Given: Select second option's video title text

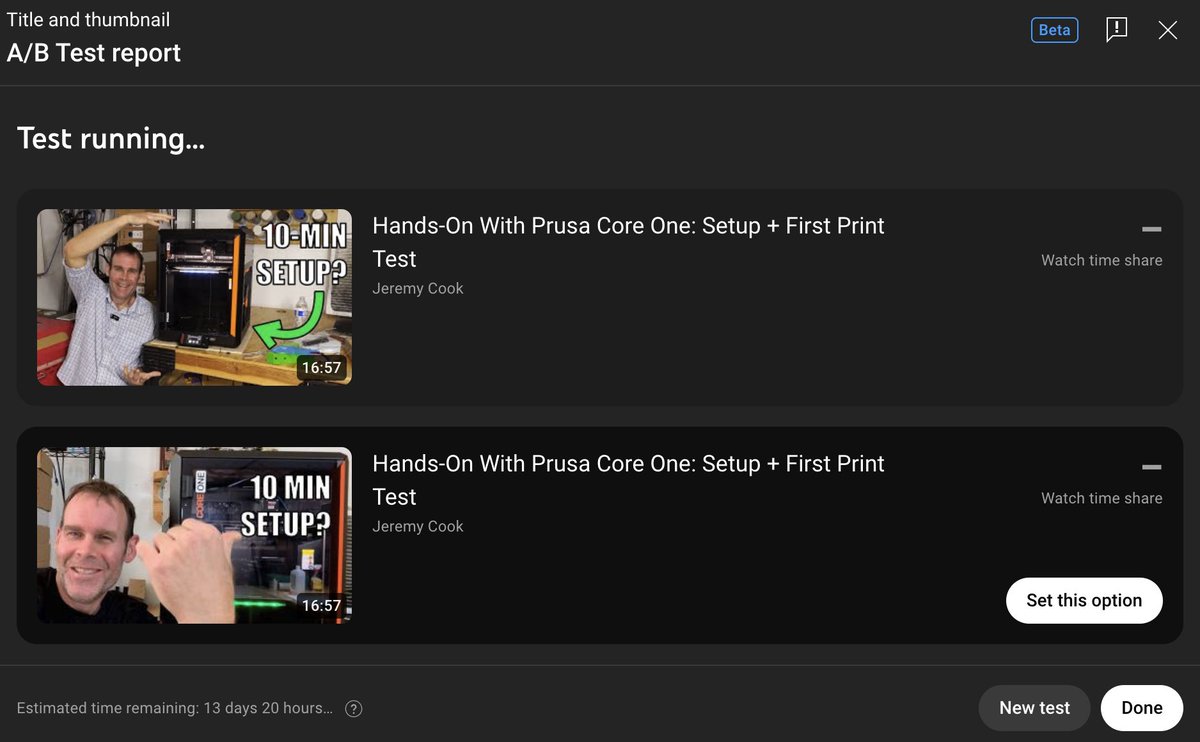Looking at the screenshot, I should [628, 480].
